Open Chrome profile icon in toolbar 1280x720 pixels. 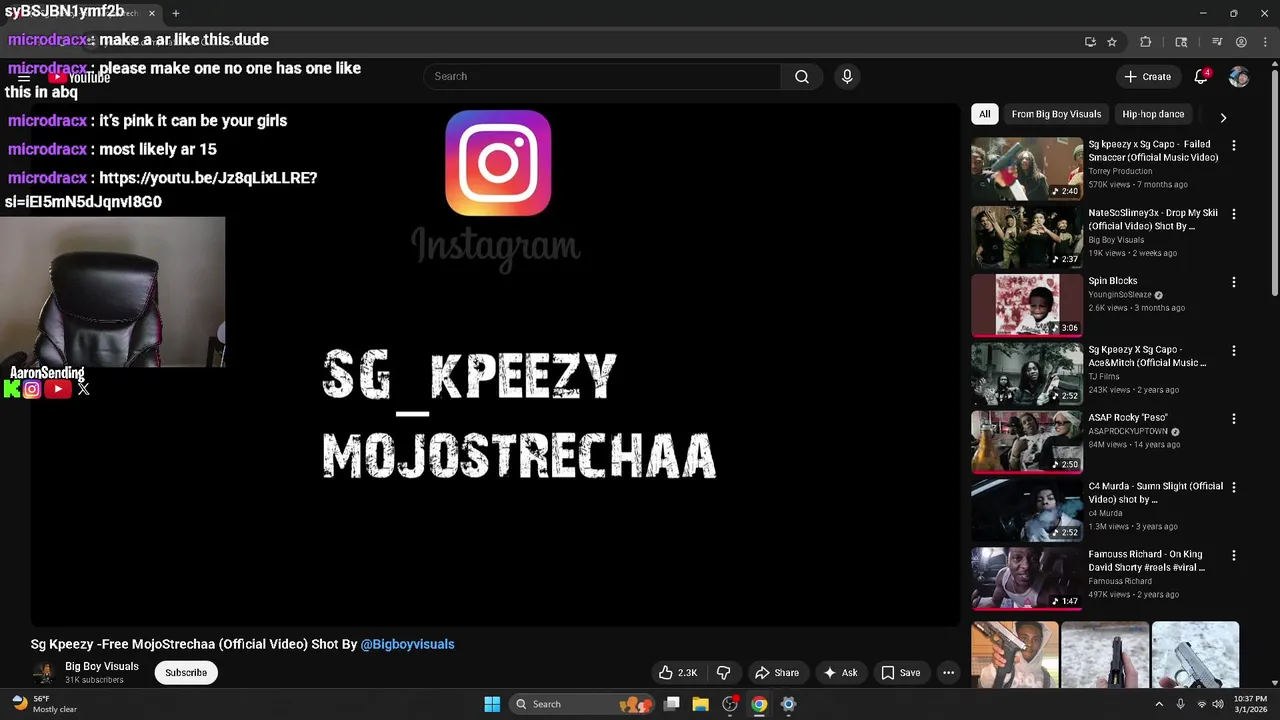(1241, 42)
